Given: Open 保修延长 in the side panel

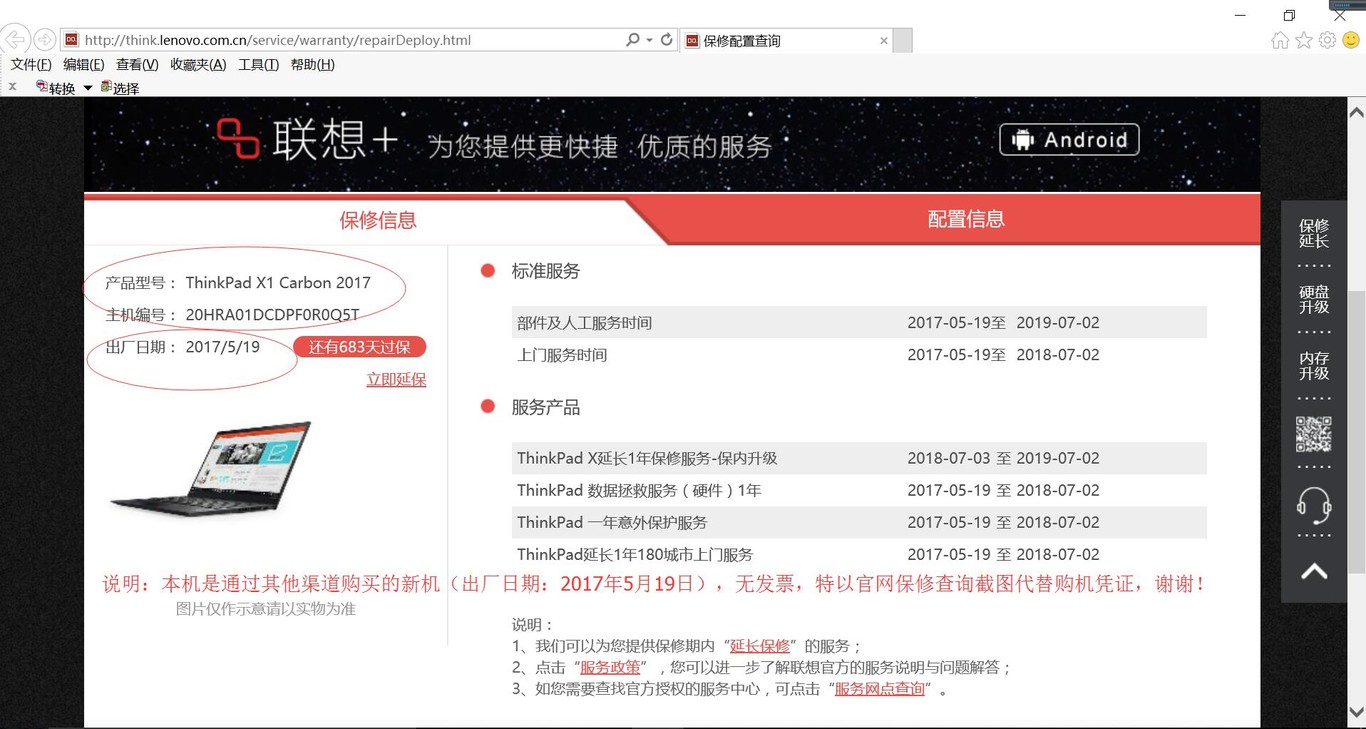Looking at the screenshot, I should pos(1314,233).
